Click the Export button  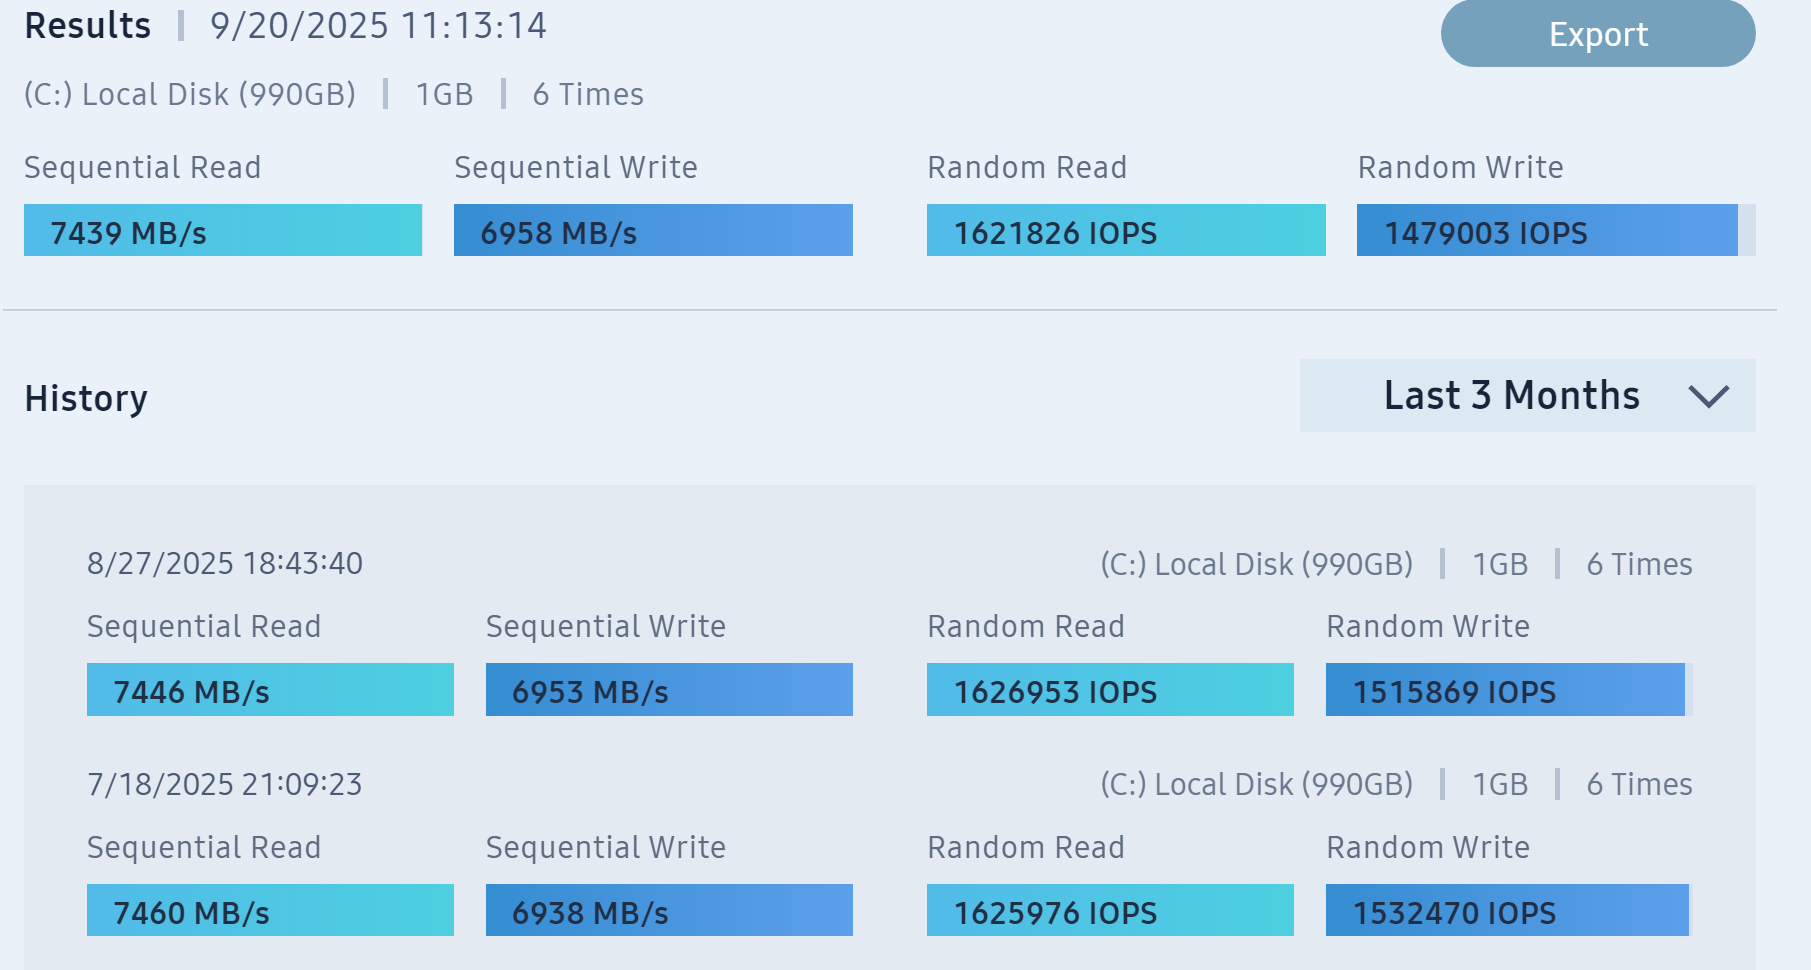point(1597,34)
